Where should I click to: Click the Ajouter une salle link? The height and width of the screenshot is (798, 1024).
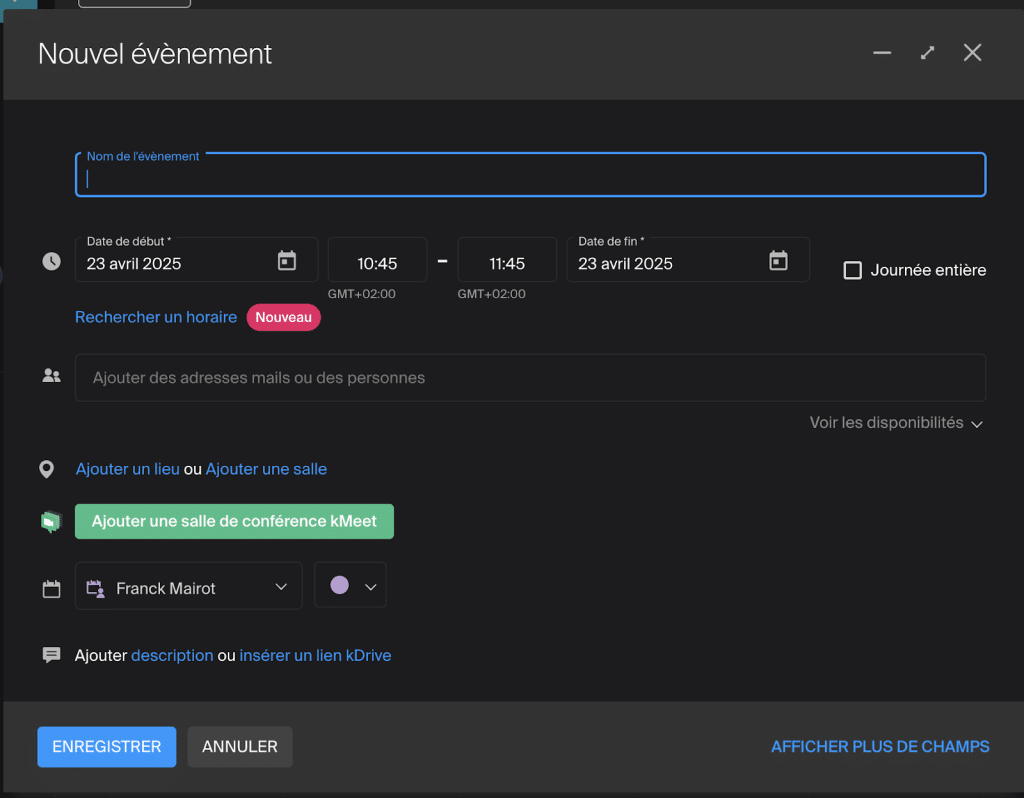(266, 469)
